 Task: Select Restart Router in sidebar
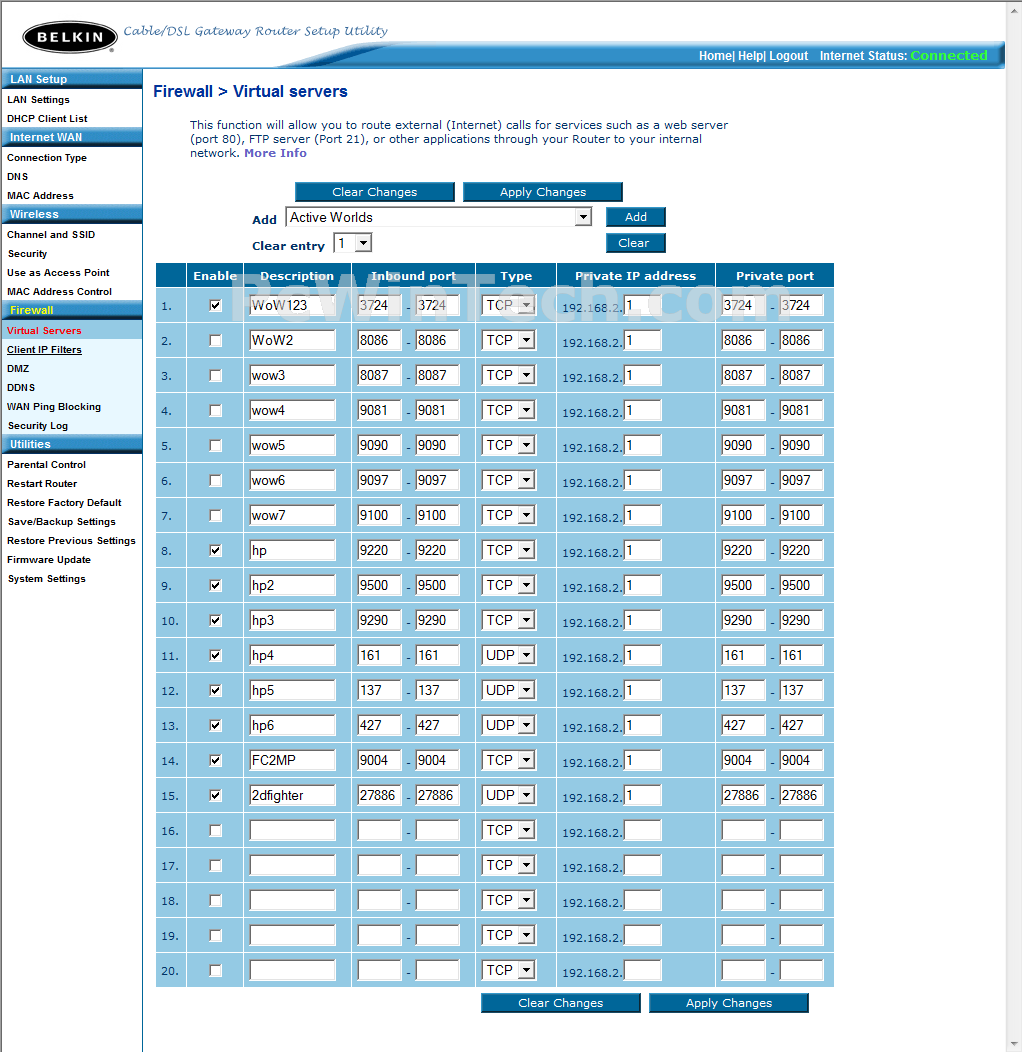click(42, 483)
